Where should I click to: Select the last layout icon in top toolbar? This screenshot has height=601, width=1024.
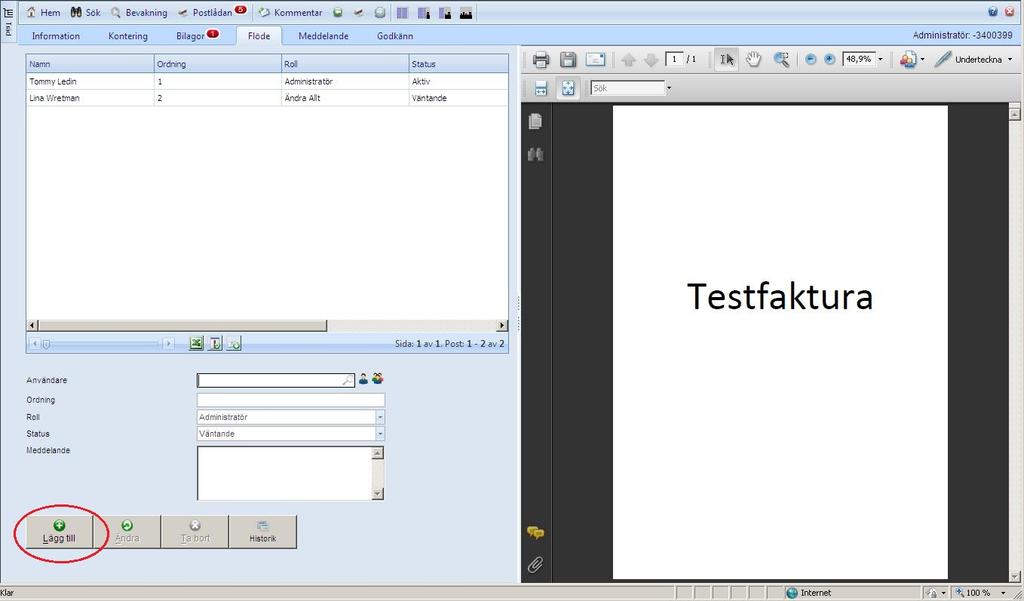point(466,12)
